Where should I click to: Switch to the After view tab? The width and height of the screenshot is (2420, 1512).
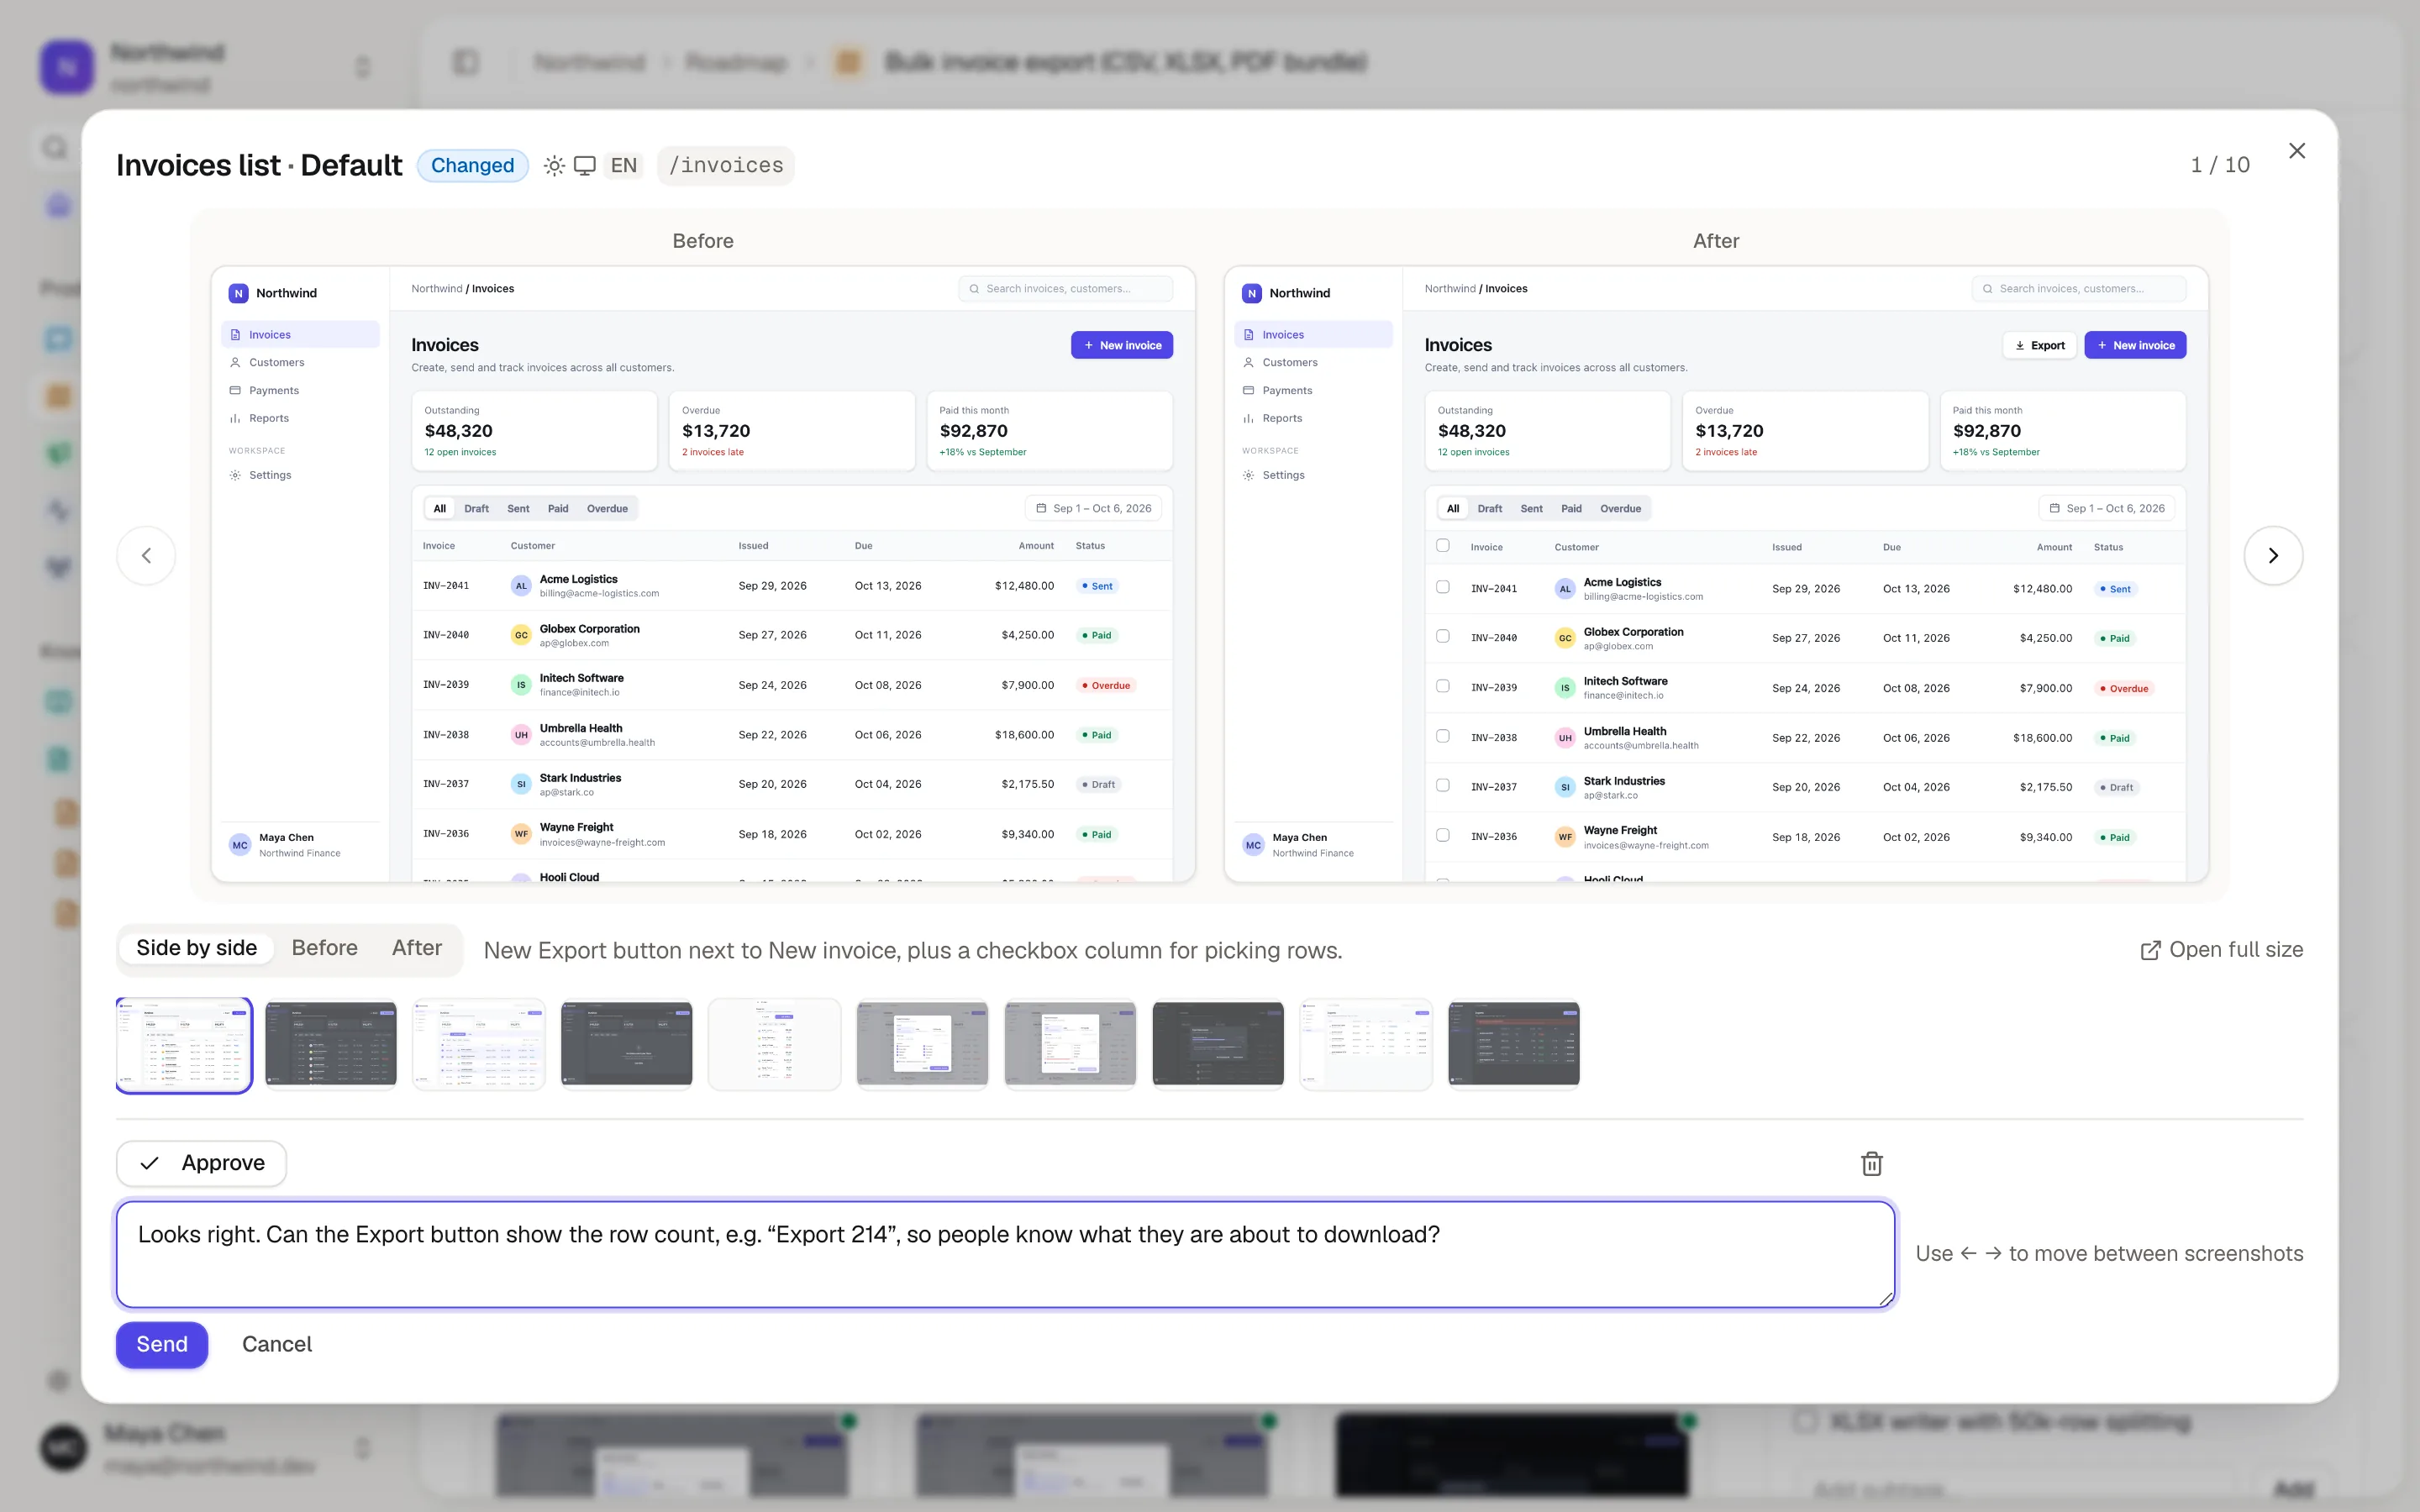pos(417,948)
